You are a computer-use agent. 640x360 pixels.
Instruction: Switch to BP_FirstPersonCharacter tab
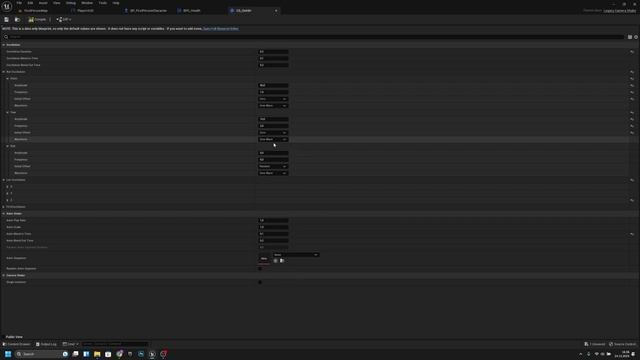[x=148, y=11]
